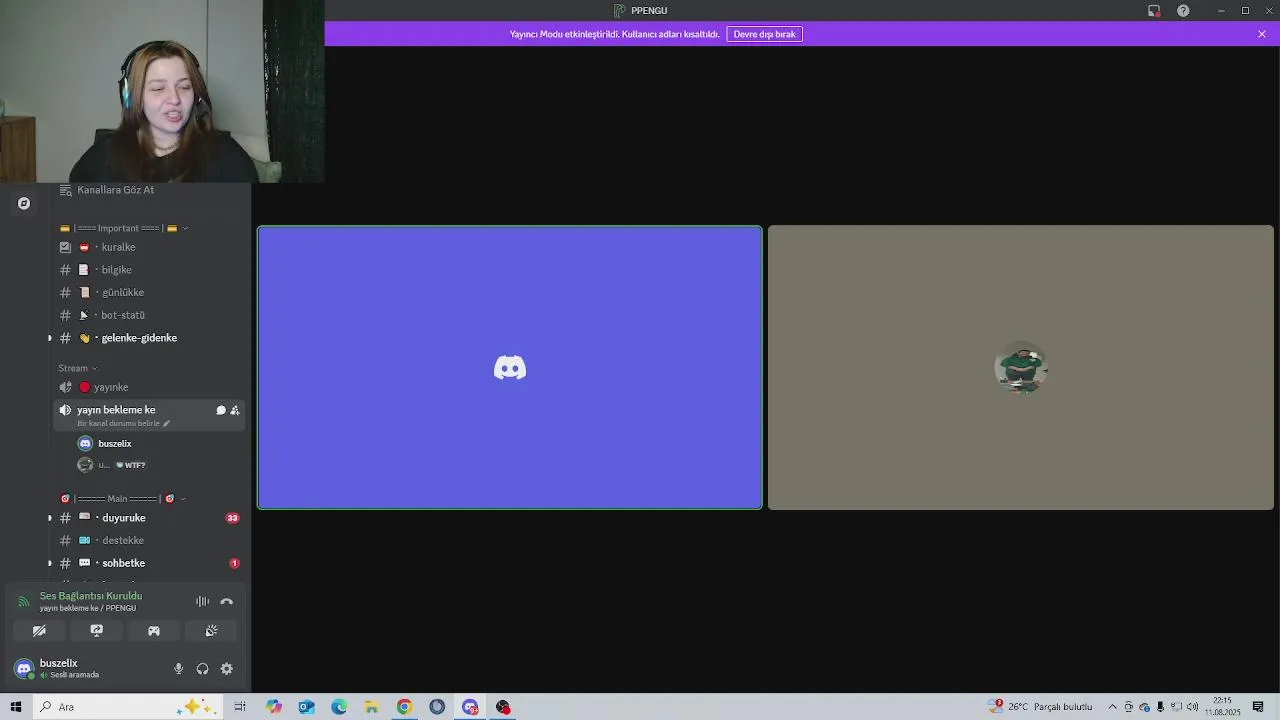Image resolution: width=1280 pixels, height=720 pixels.
Task: Toggle noise suppression waveform icon
Action: 203,601
